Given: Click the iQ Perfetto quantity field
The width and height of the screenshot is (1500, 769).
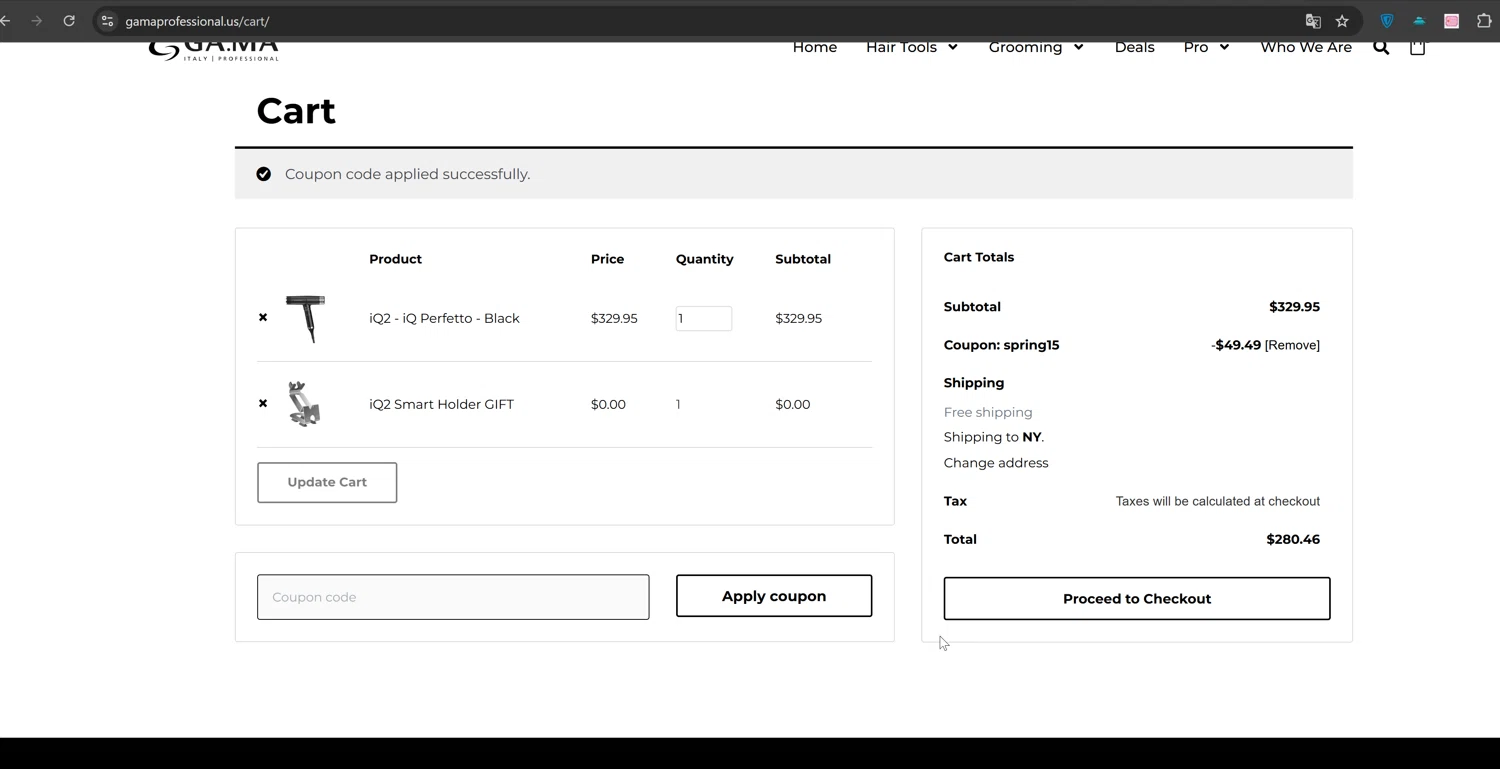Looking at the screenshot, I should (704, 318).
